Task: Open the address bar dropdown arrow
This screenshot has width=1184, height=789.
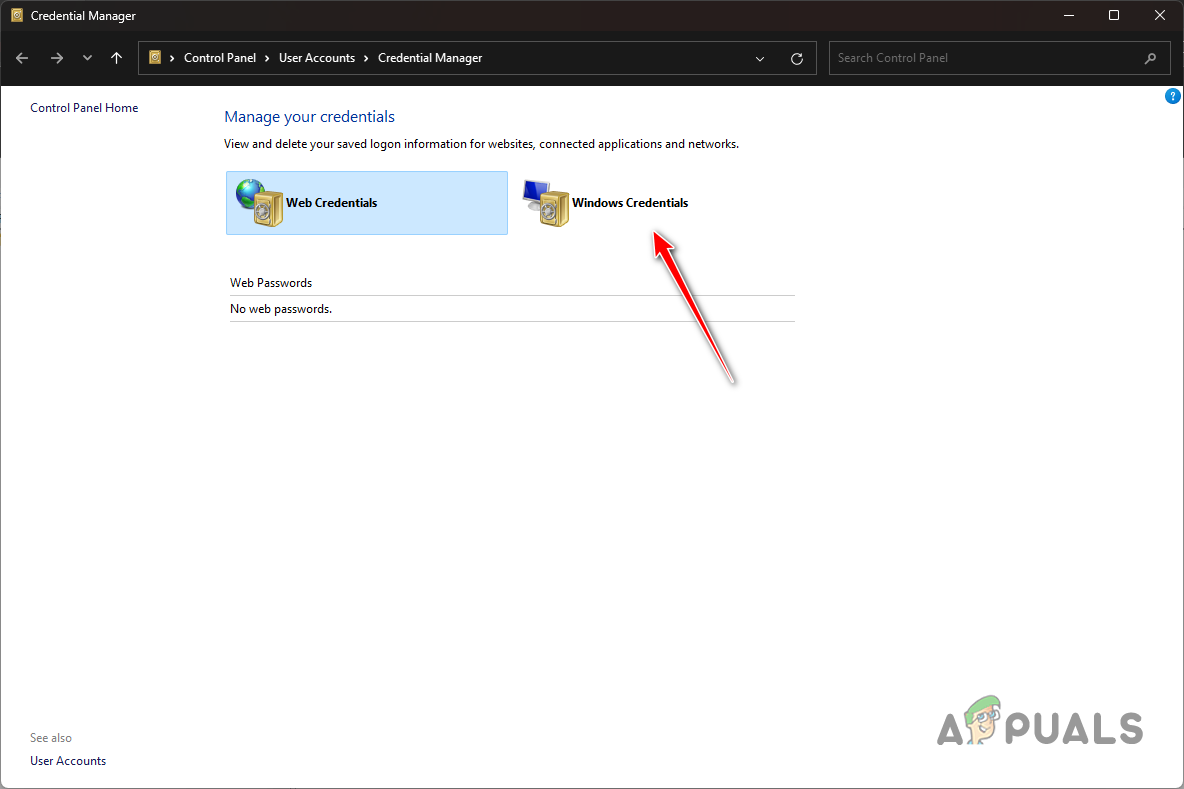Action: (759, 58)
